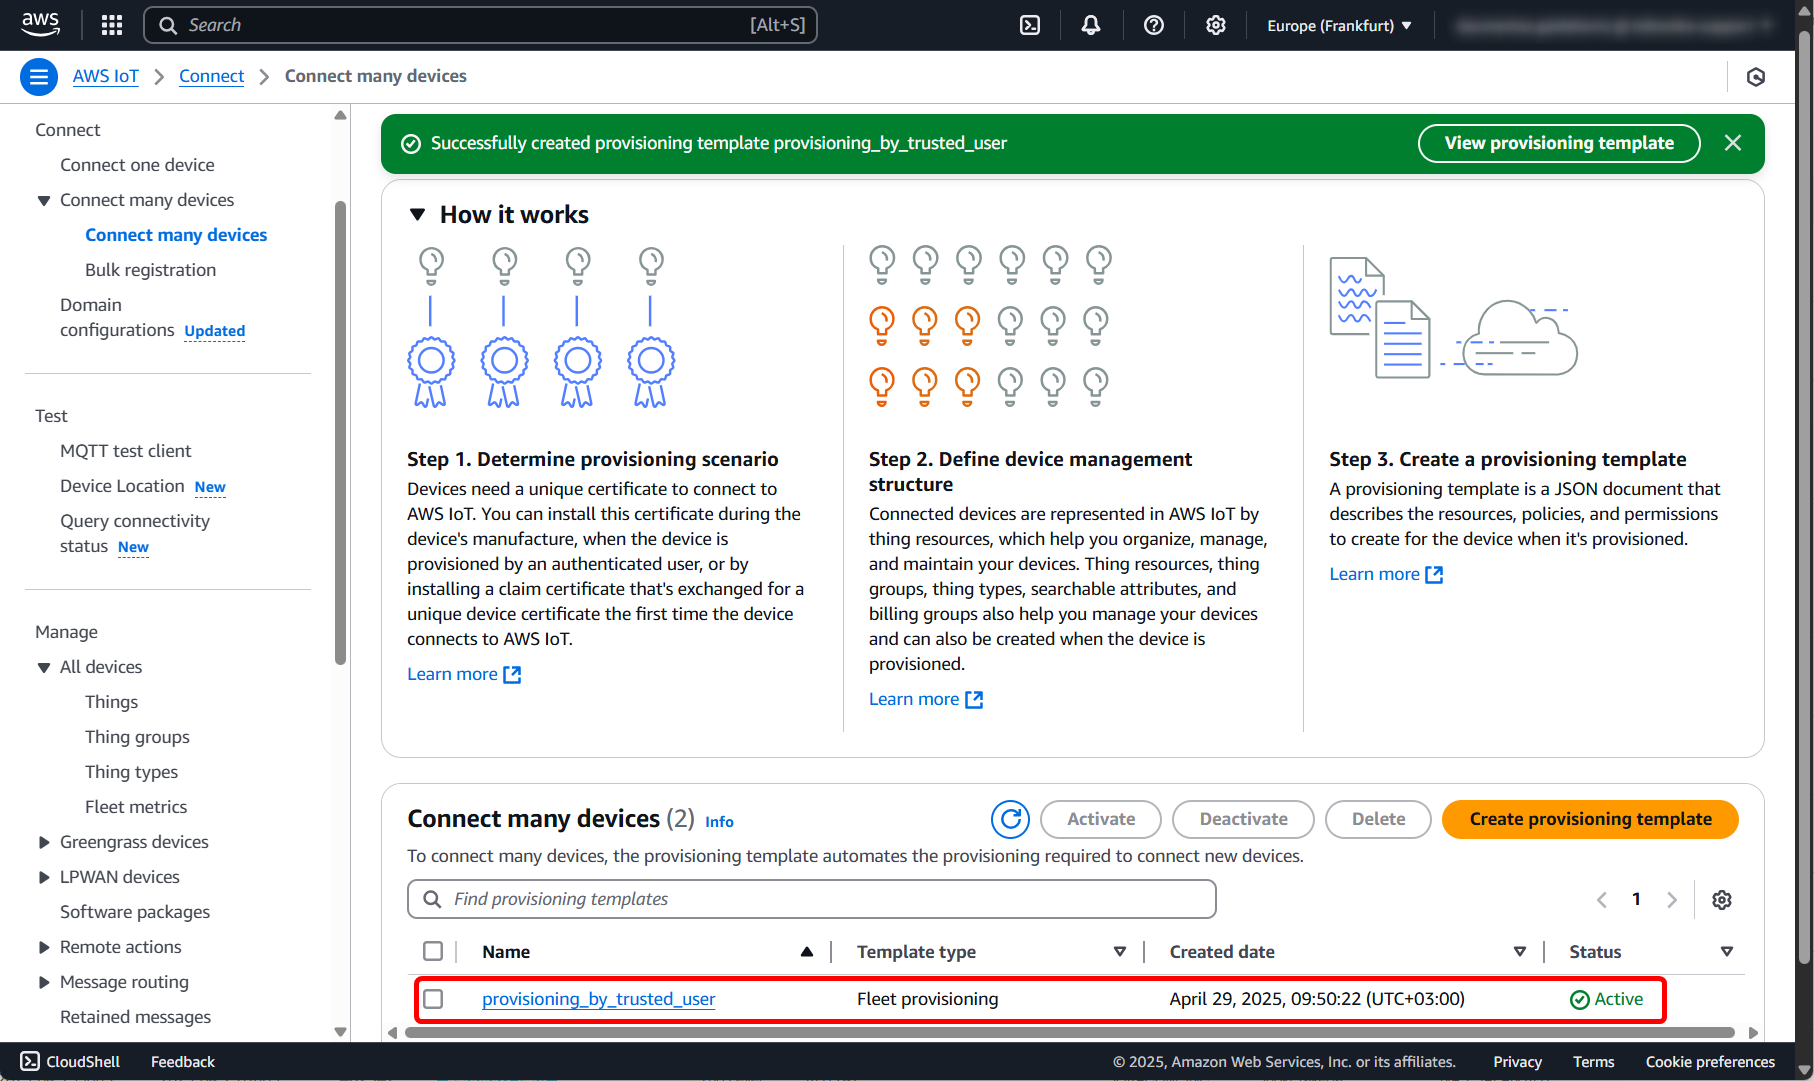Click Create provisioning template button

click(x=1590, y=819)
